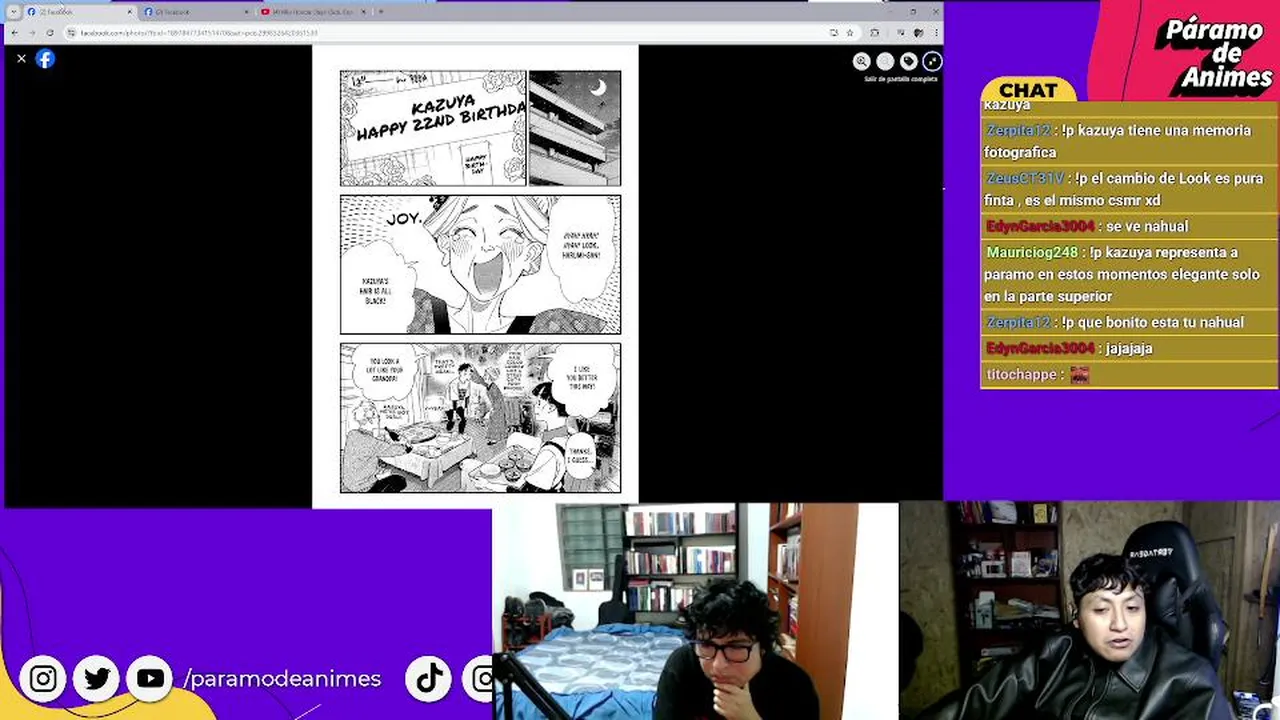1280x720 pixels.
Task: Click the username titochappe in chat
Action: point(1021,374)
